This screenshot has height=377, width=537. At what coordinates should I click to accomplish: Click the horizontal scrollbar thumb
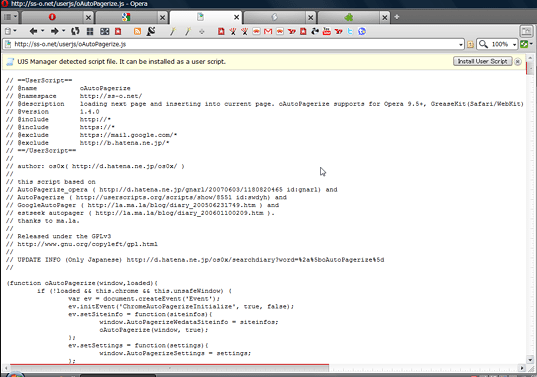(x=170, y=368)
